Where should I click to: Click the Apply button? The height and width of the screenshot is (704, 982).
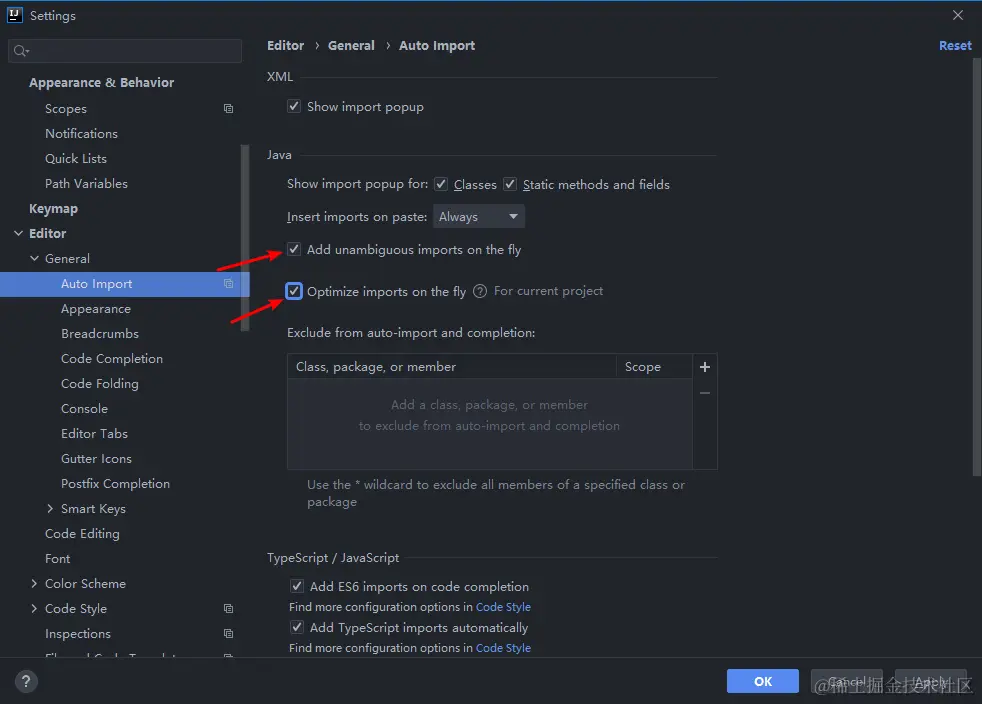click(931, 681)
